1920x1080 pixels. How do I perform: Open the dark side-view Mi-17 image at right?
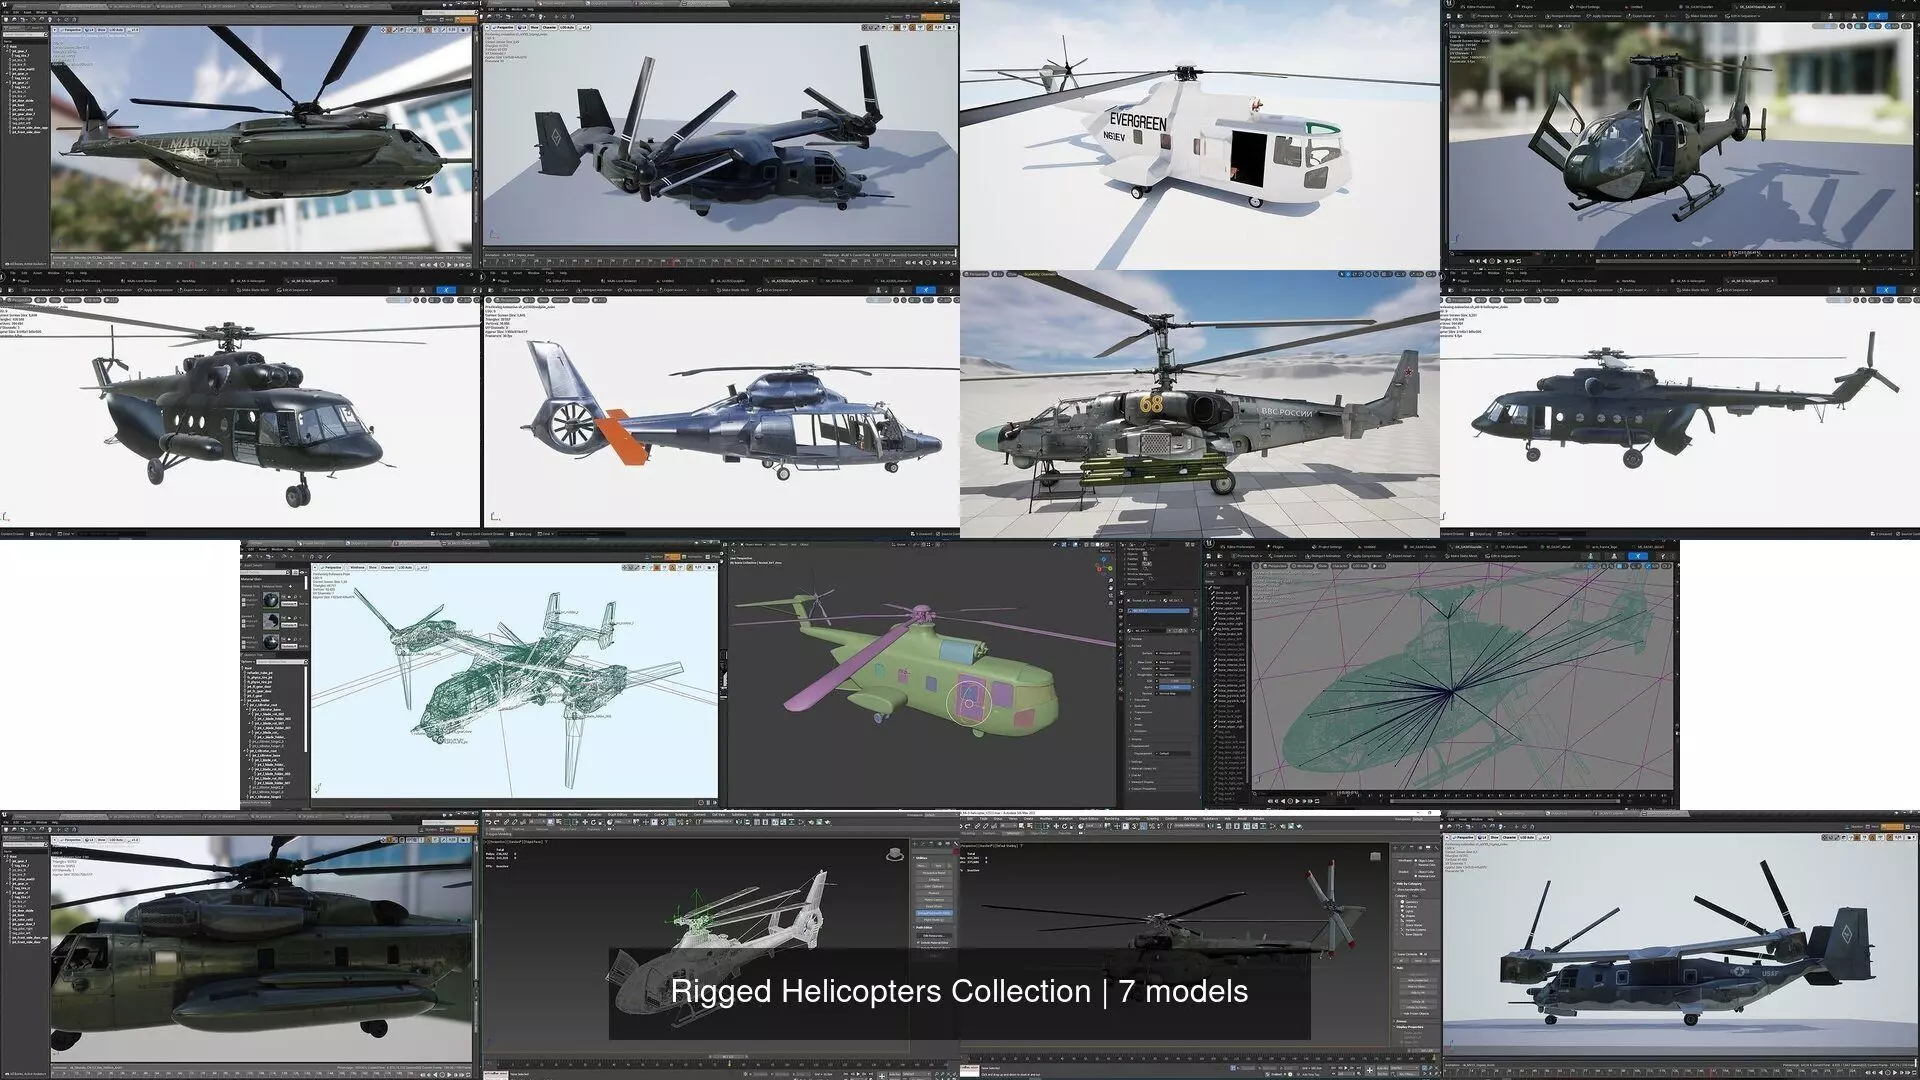(1680, 403)
